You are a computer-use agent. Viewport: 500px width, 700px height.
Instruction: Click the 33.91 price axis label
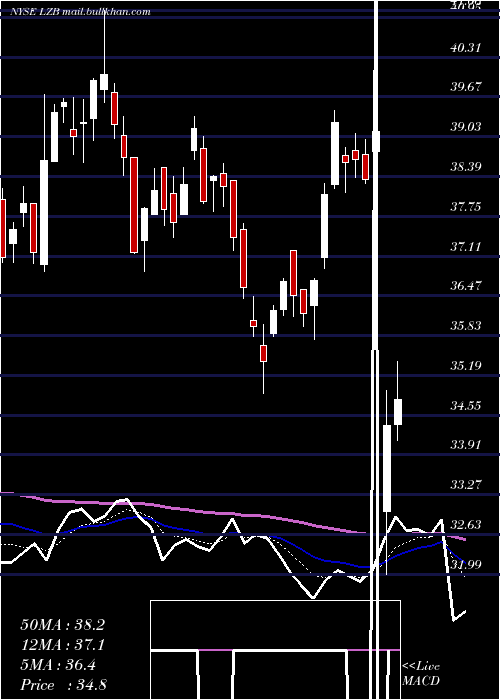tap(466, 444)
